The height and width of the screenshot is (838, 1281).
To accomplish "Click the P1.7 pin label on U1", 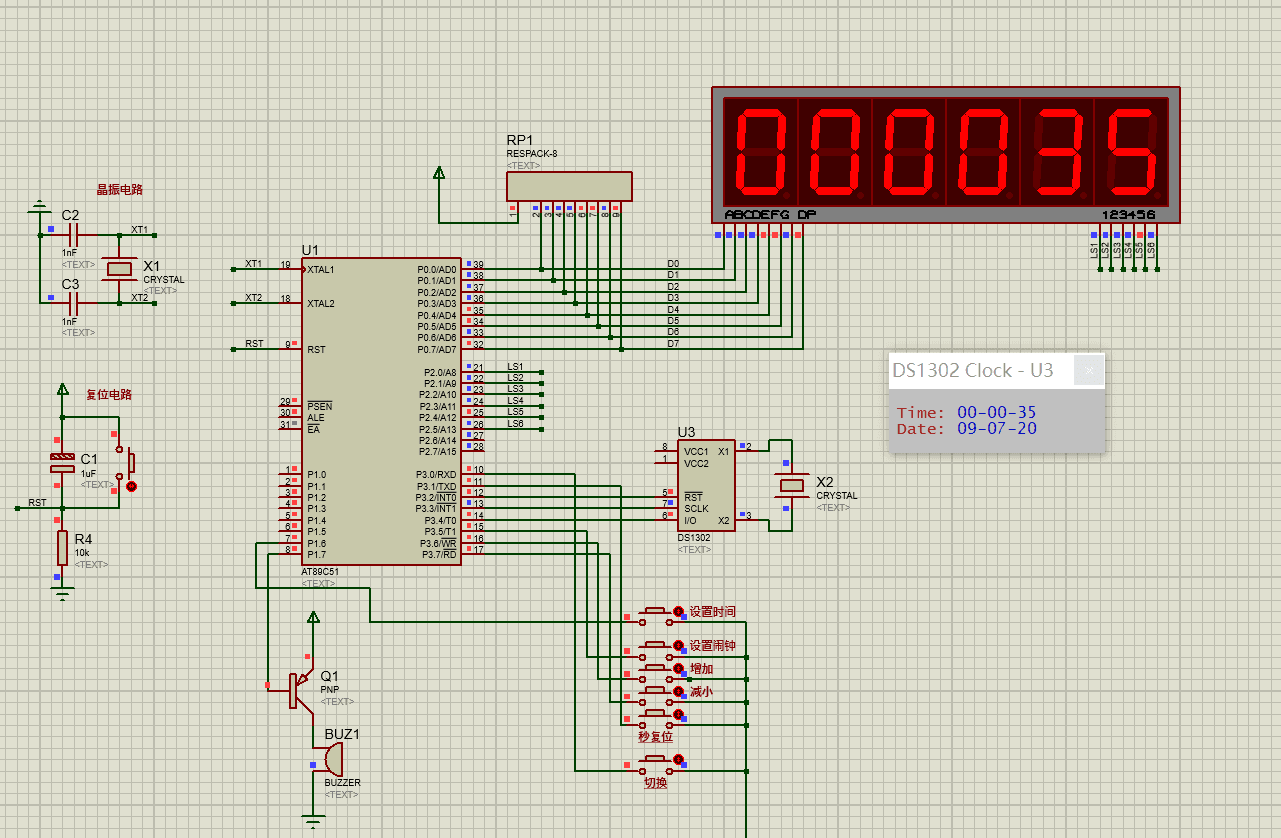I will 316,554.
